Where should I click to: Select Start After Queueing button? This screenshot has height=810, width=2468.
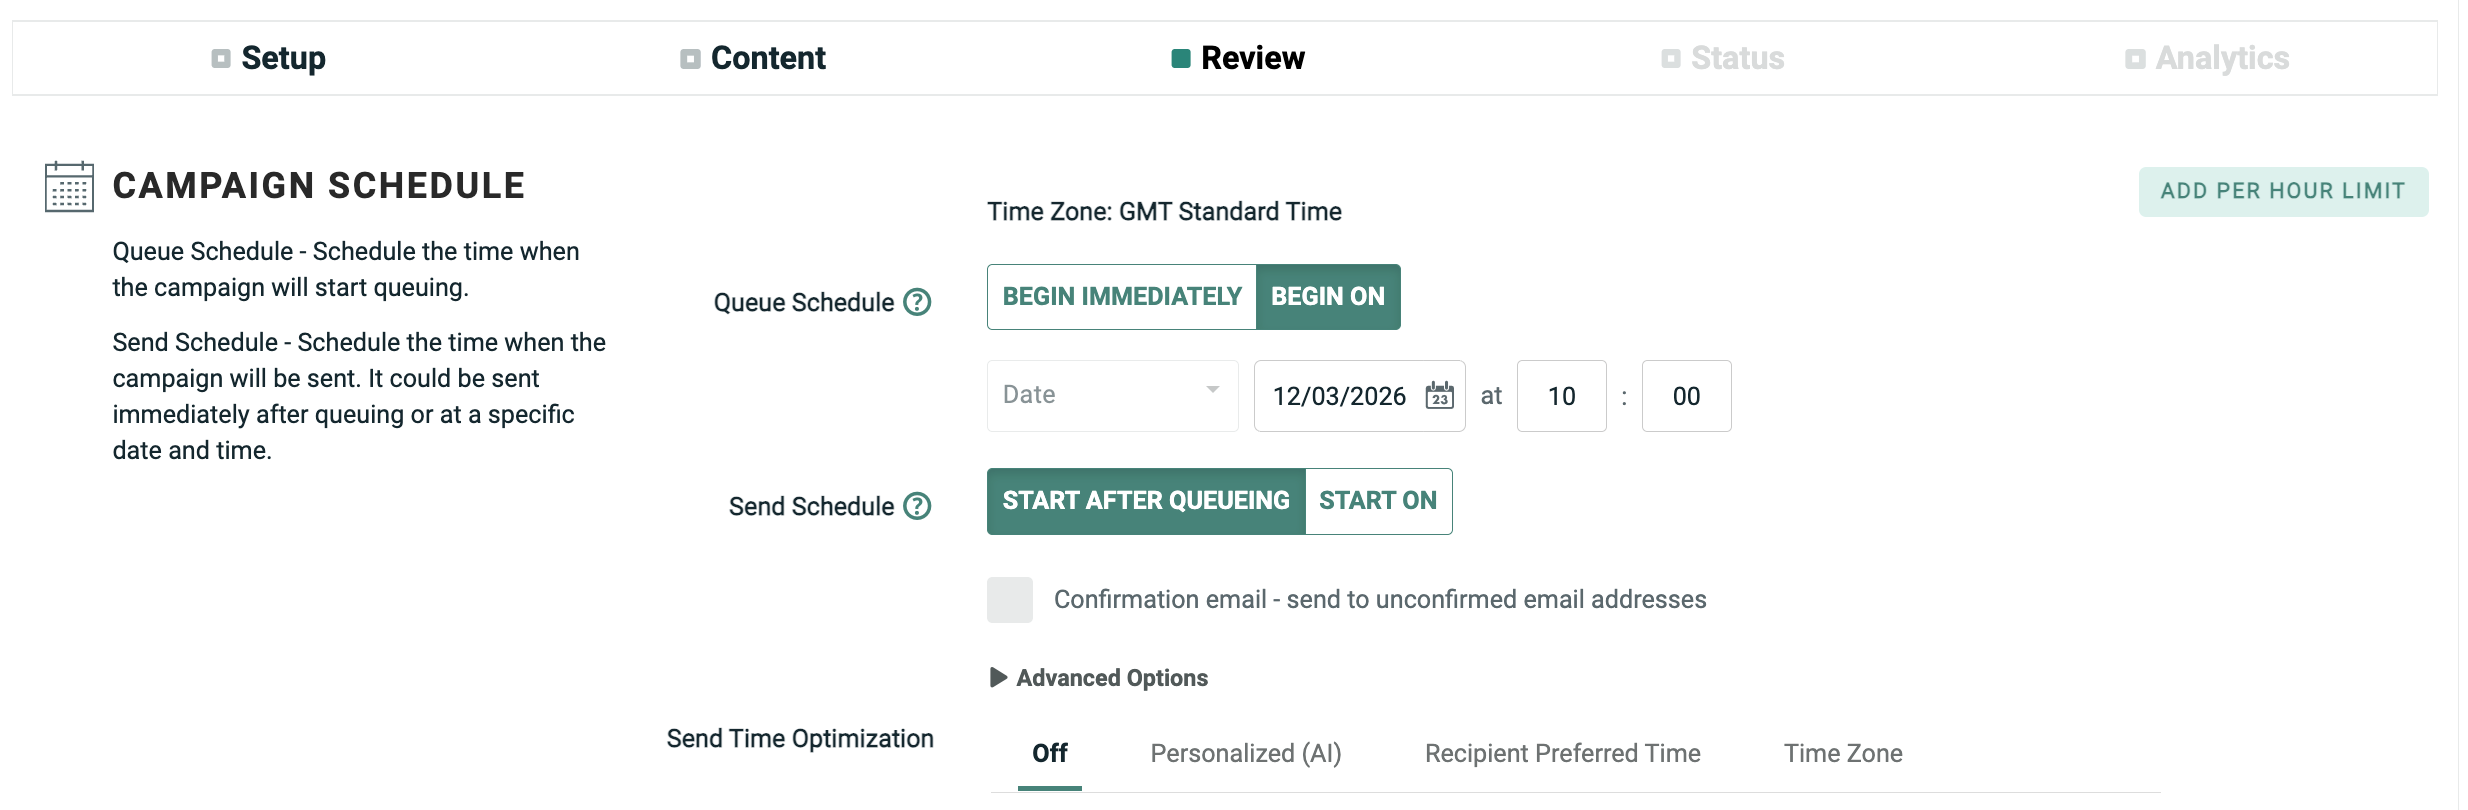1146,501
